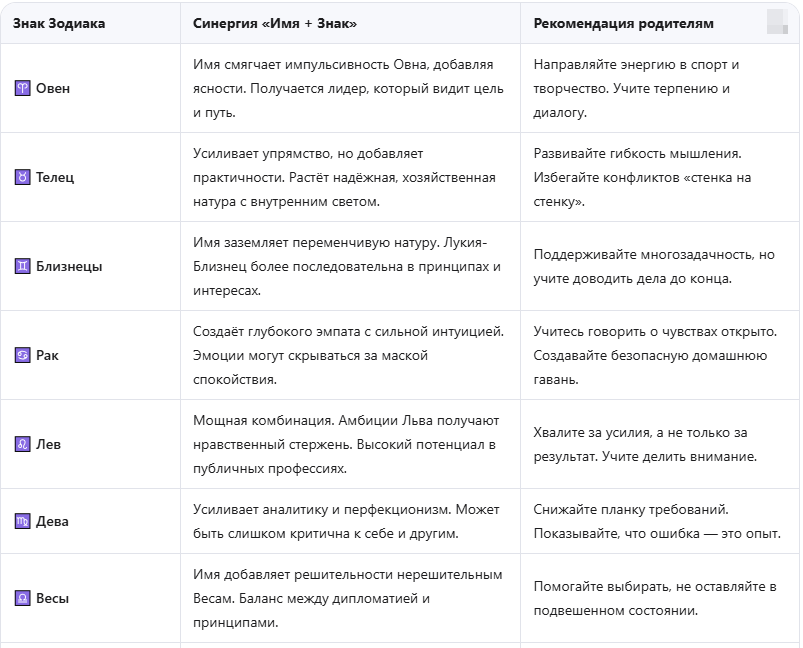Viewport: 803px width, 648px height.
Task: Click the Cancer zodiac symbol icon
Action: pos(23,355)
